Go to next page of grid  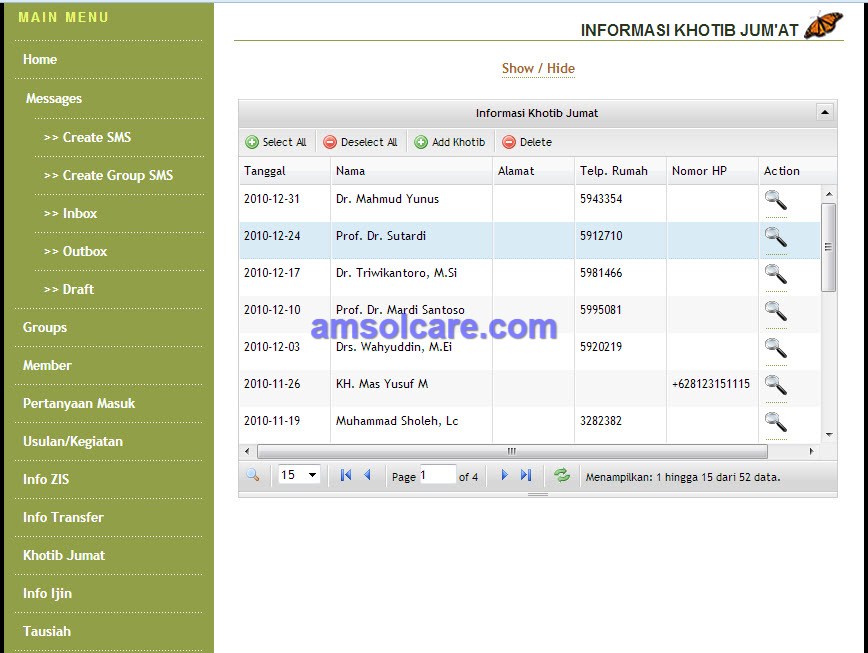pos(504,475)
